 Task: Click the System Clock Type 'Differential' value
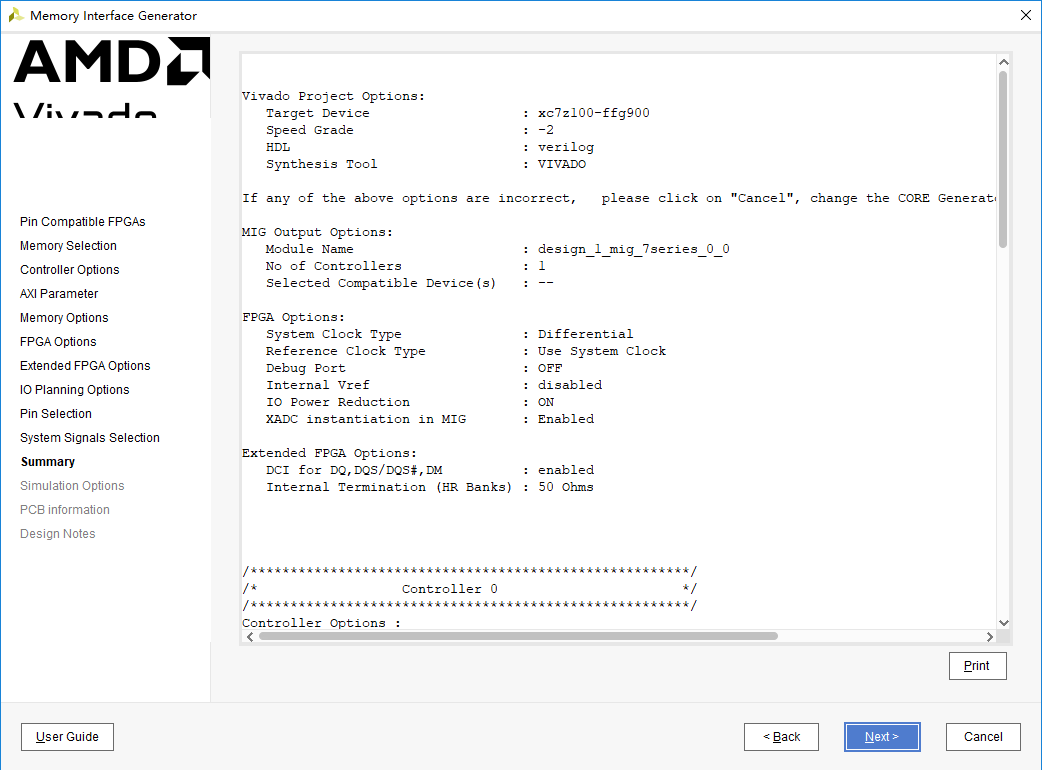585,334
